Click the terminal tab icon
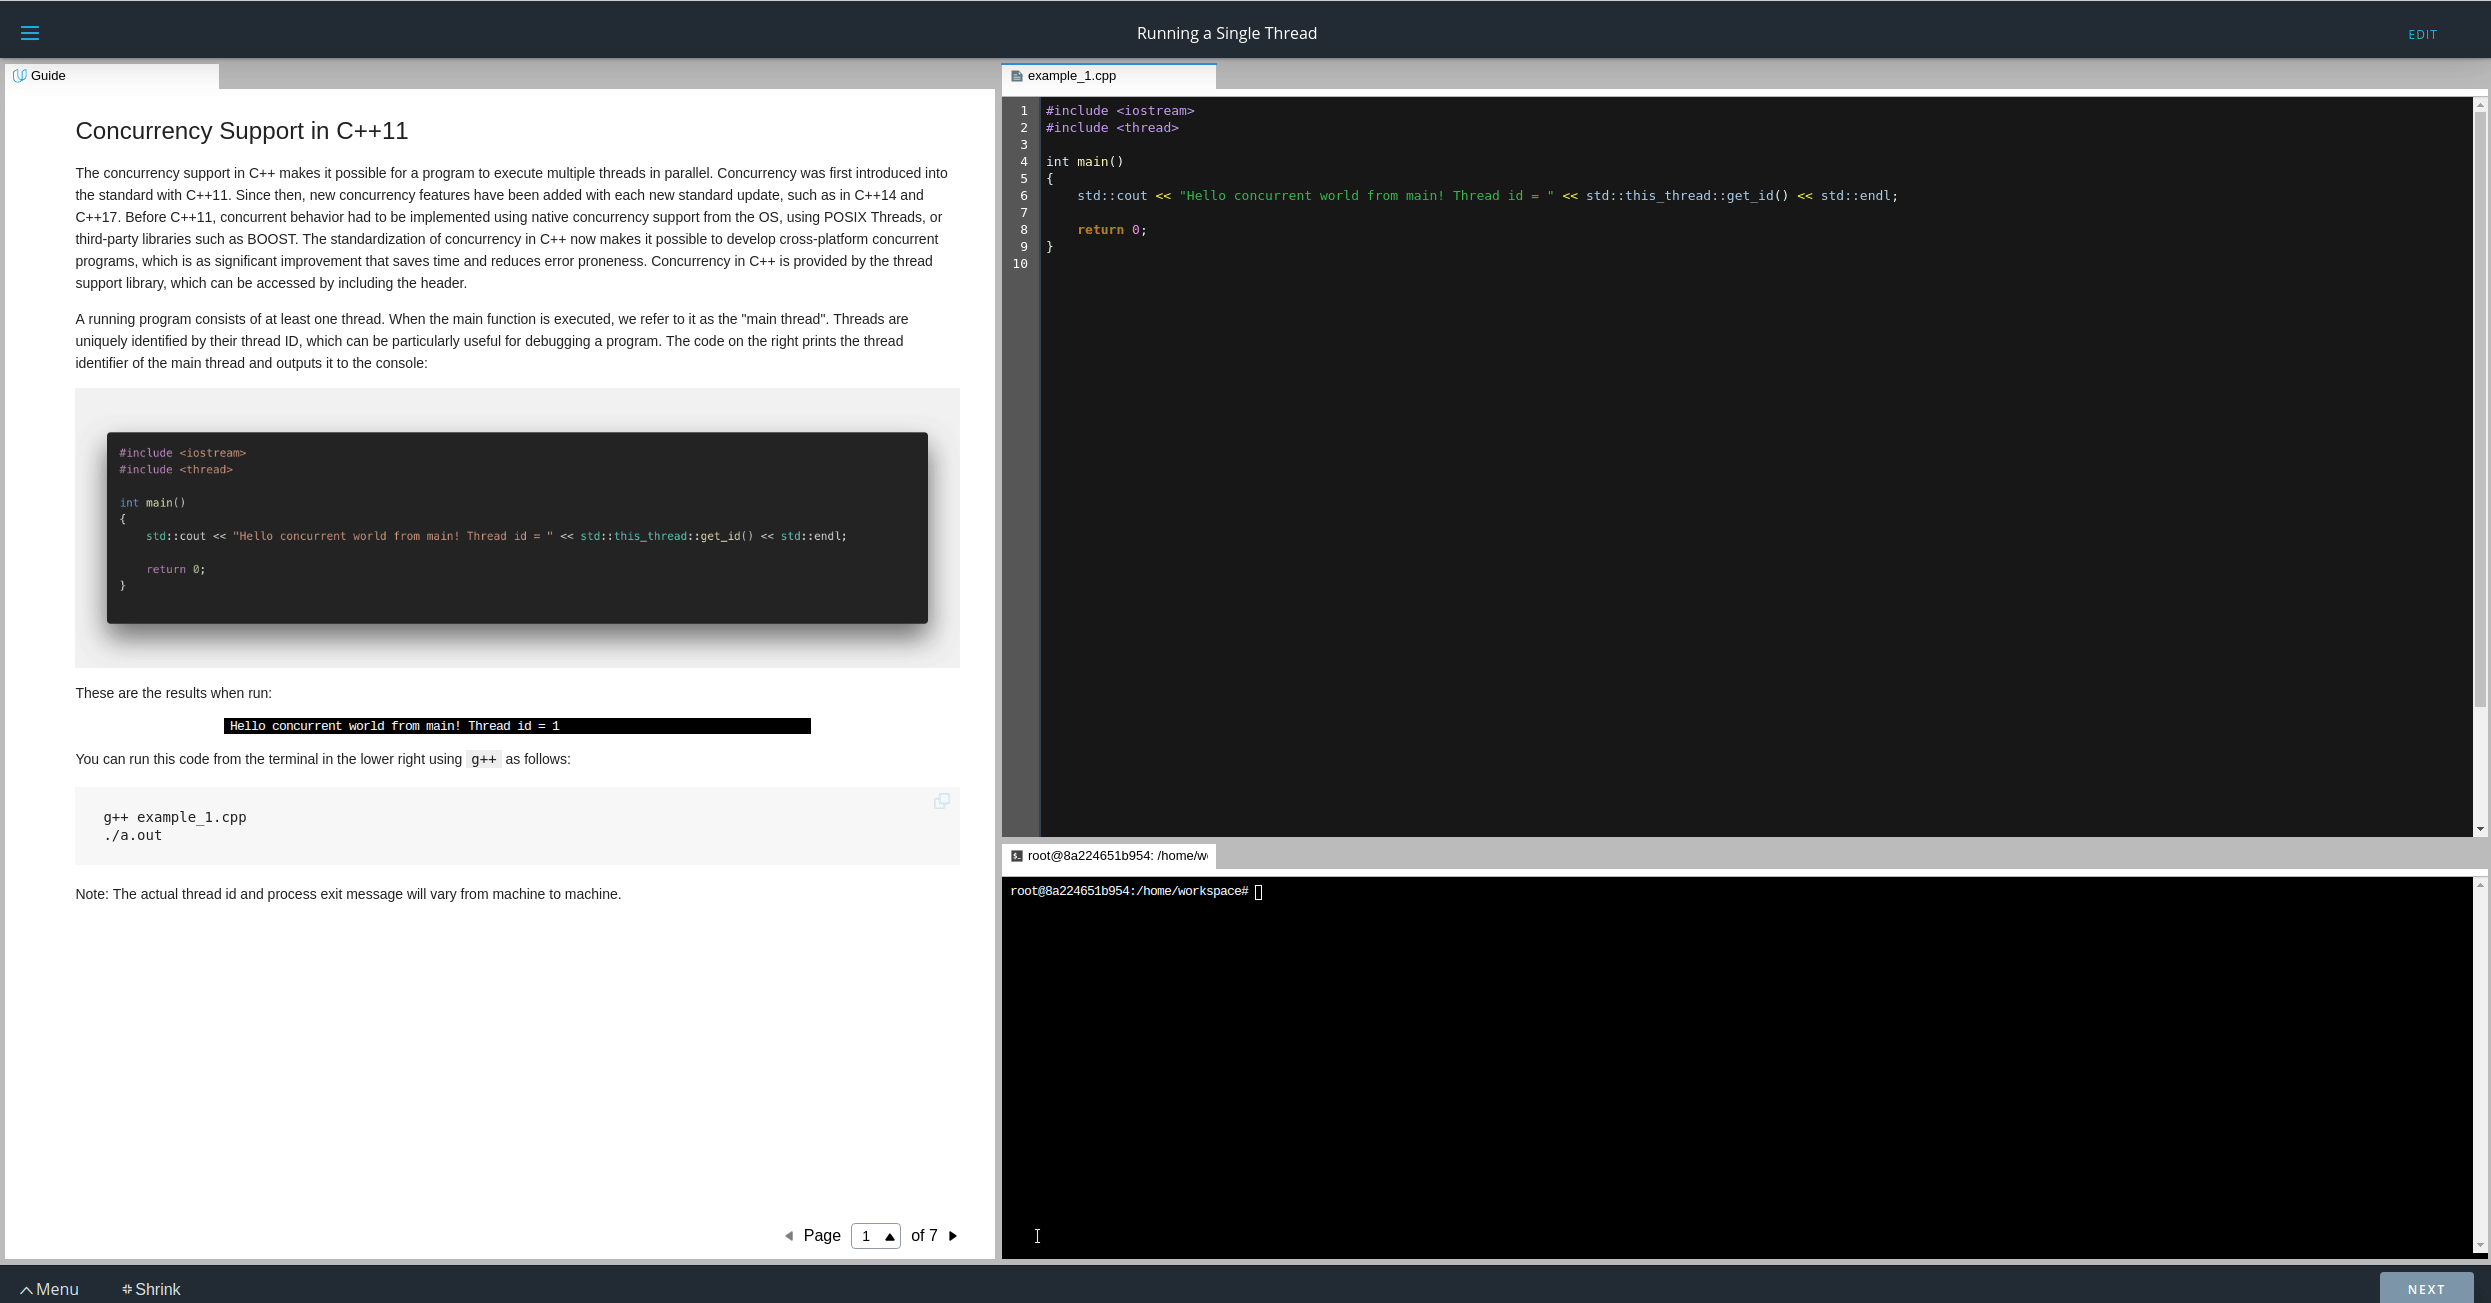Image resolution: width=2491 pixels, height=1303 pixels. [1016, 856]
